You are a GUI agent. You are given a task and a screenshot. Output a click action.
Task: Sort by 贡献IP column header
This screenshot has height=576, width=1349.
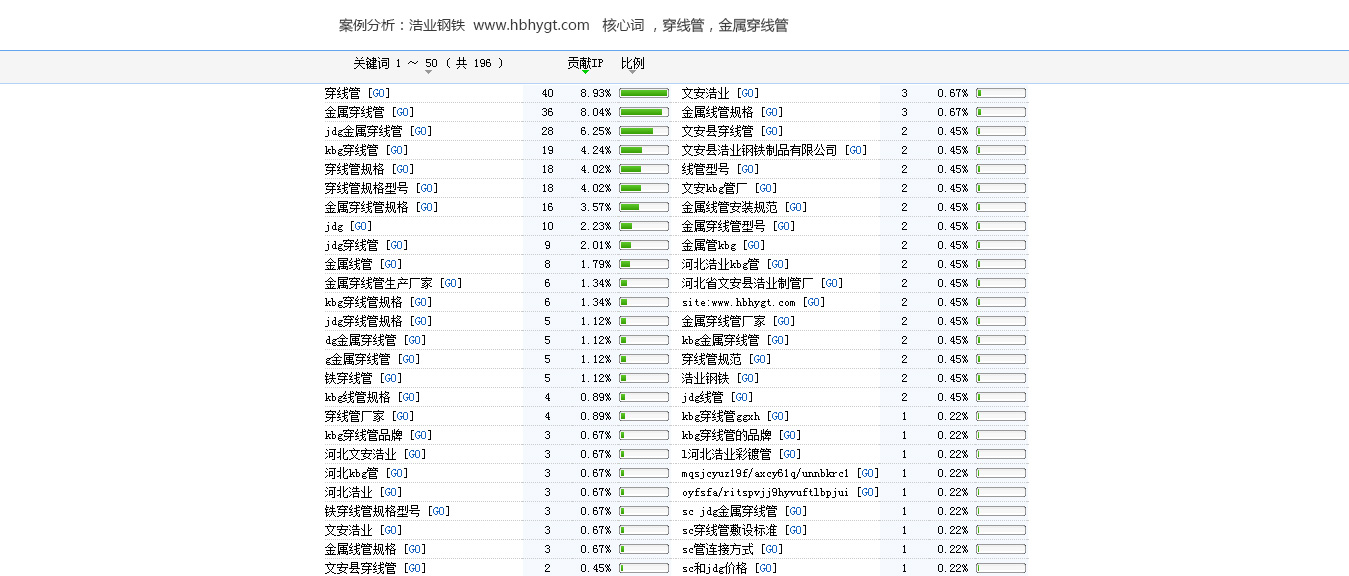(585, 64)
